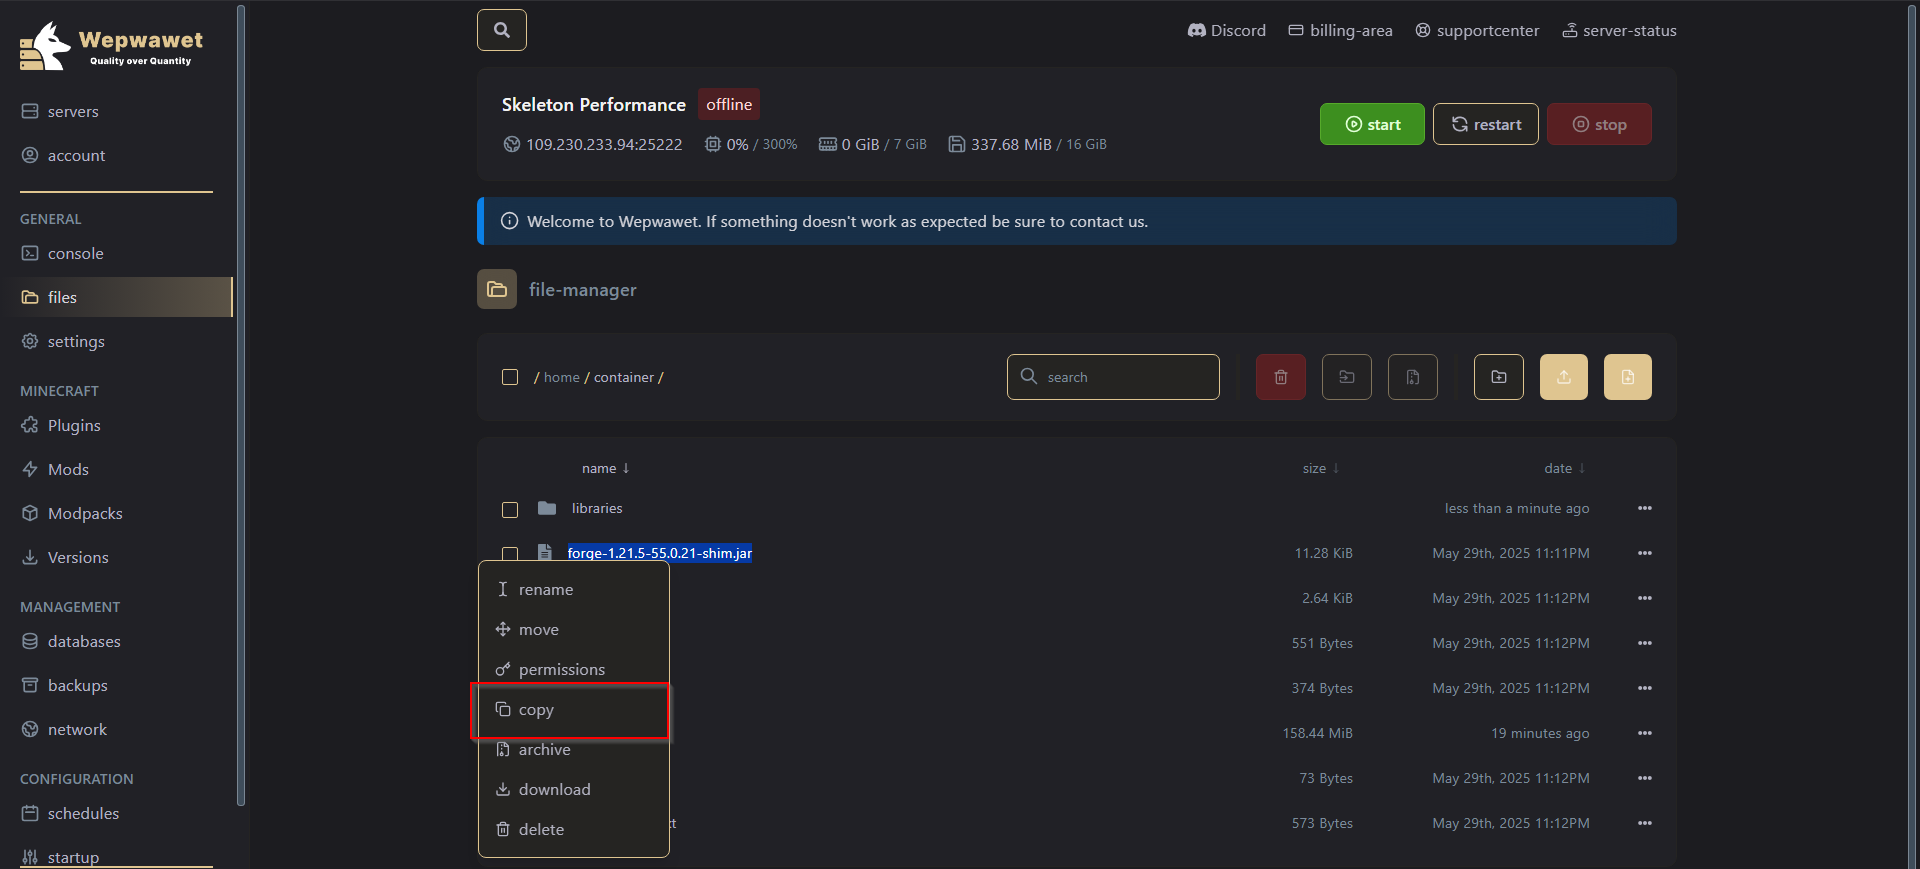The image size is (1920, 869).
Task: Open options menu for 73 Bytes row
Action: pos(1645,778)
